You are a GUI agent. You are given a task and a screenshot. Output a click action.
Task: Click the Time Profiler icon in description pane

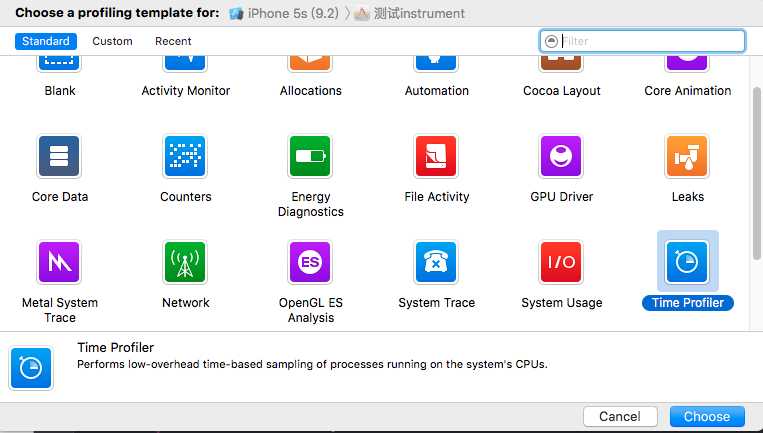31,368
